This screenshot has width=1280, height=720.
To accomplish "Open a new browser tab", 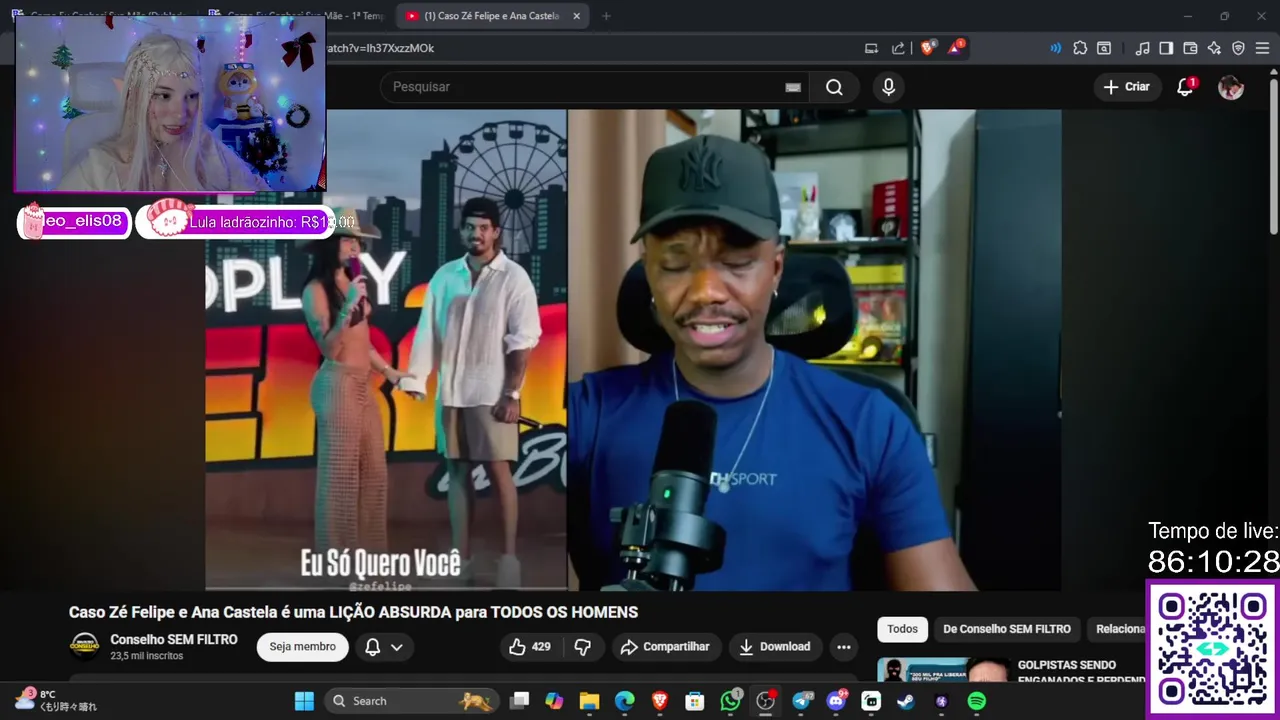I will point(606,16).
